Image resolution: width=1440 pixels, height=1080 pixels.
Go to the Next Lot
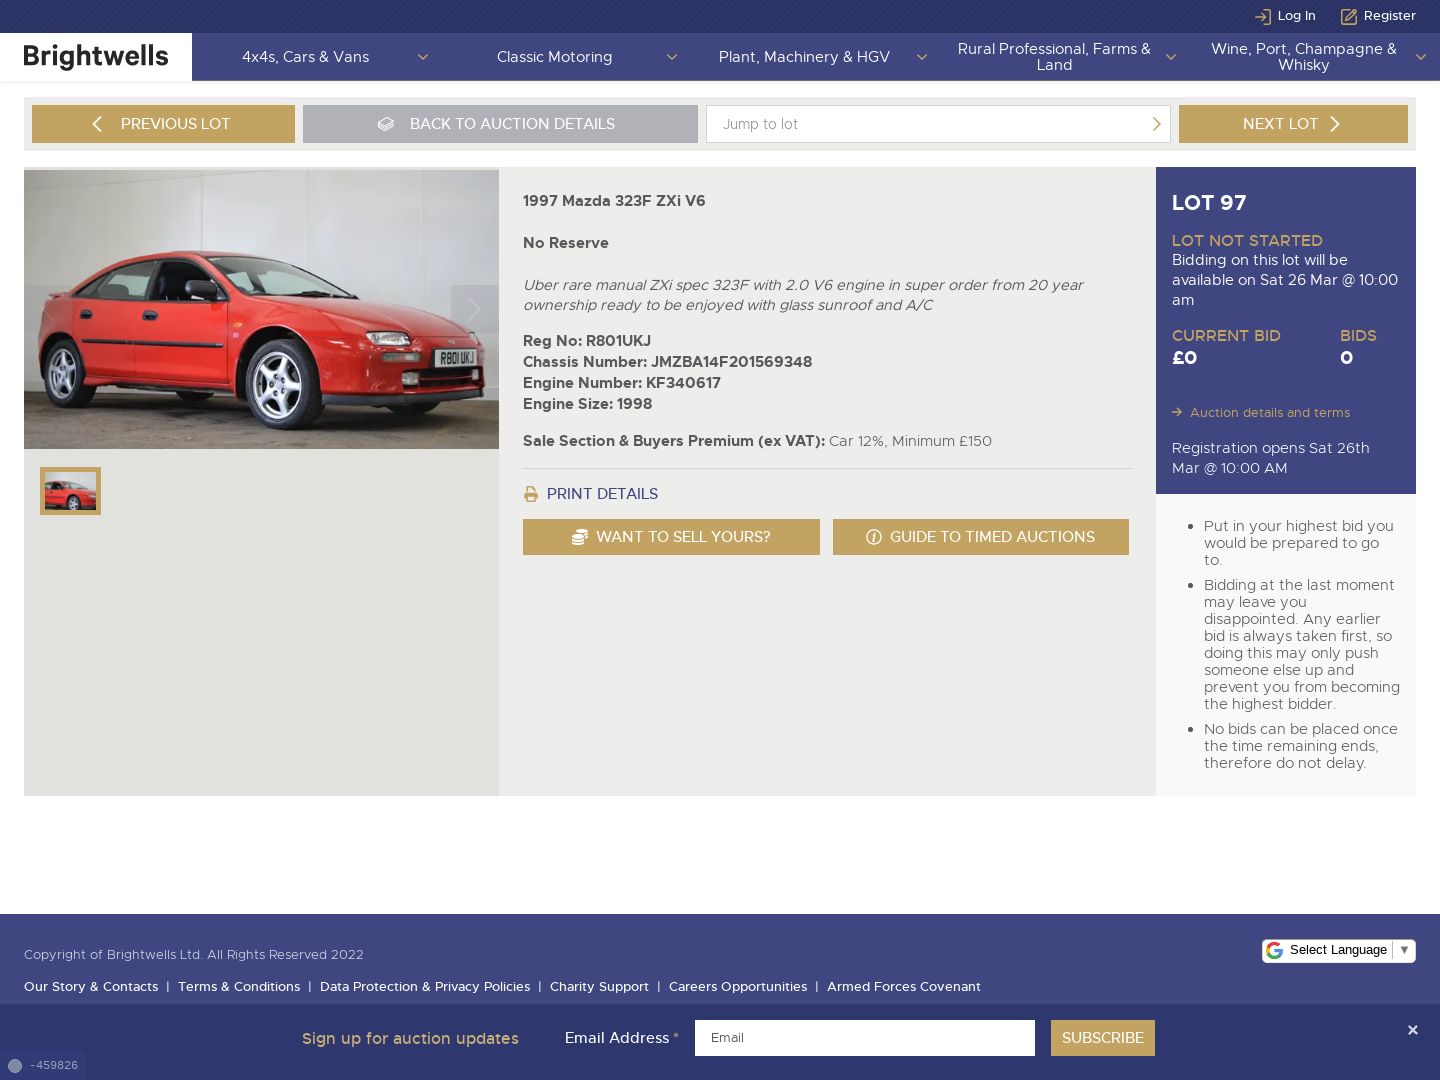click(1293, 124)
